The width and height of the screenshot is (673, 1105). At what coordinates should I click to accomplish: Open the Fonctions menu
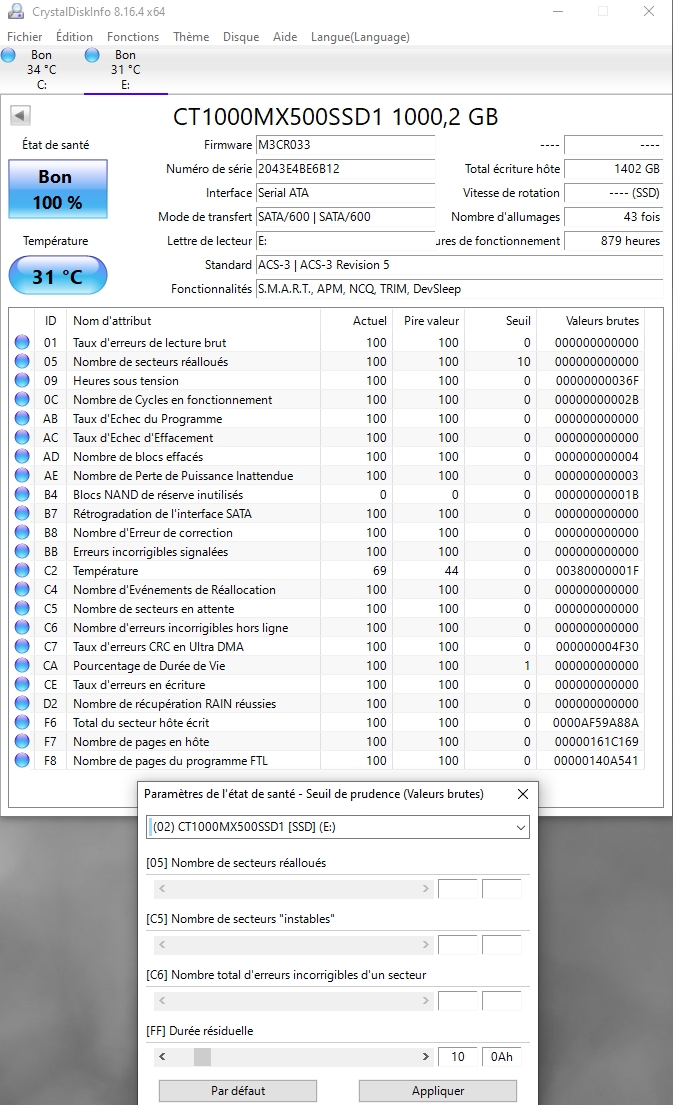(133, 37)
